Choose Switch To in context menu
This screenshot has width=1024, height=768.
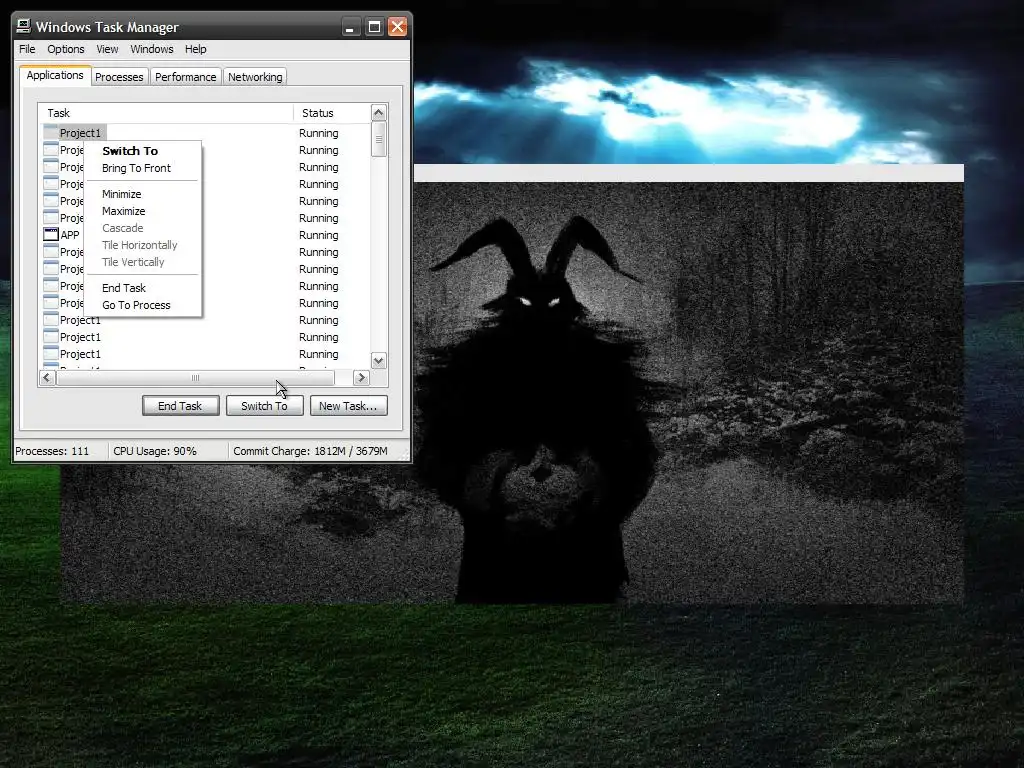142,151
